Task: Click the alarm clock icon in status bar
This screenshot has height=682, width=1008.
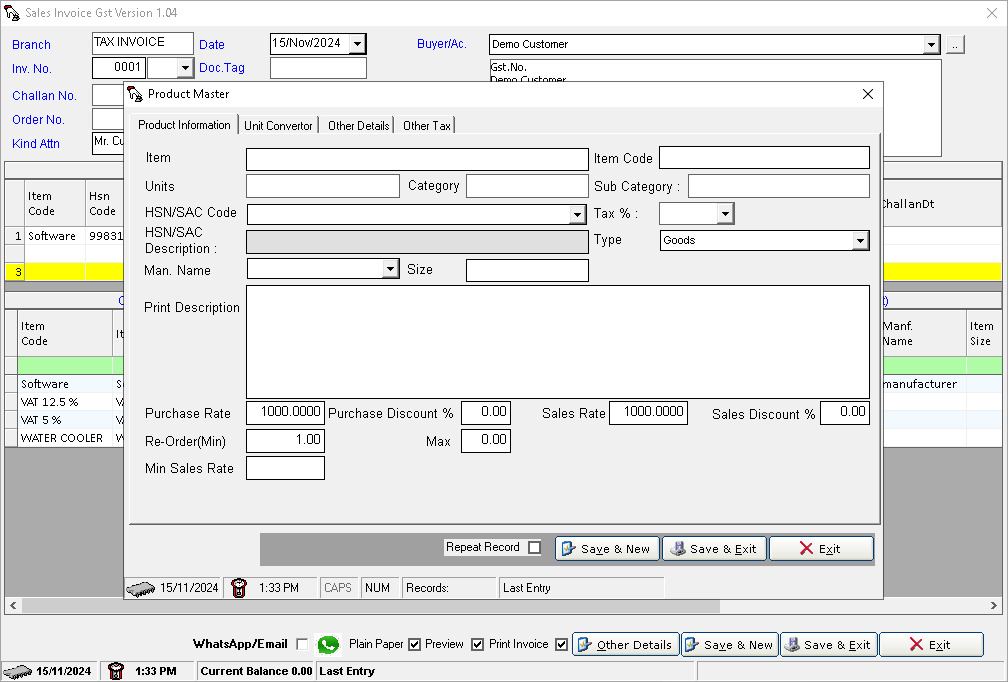Action: point(116,671)
